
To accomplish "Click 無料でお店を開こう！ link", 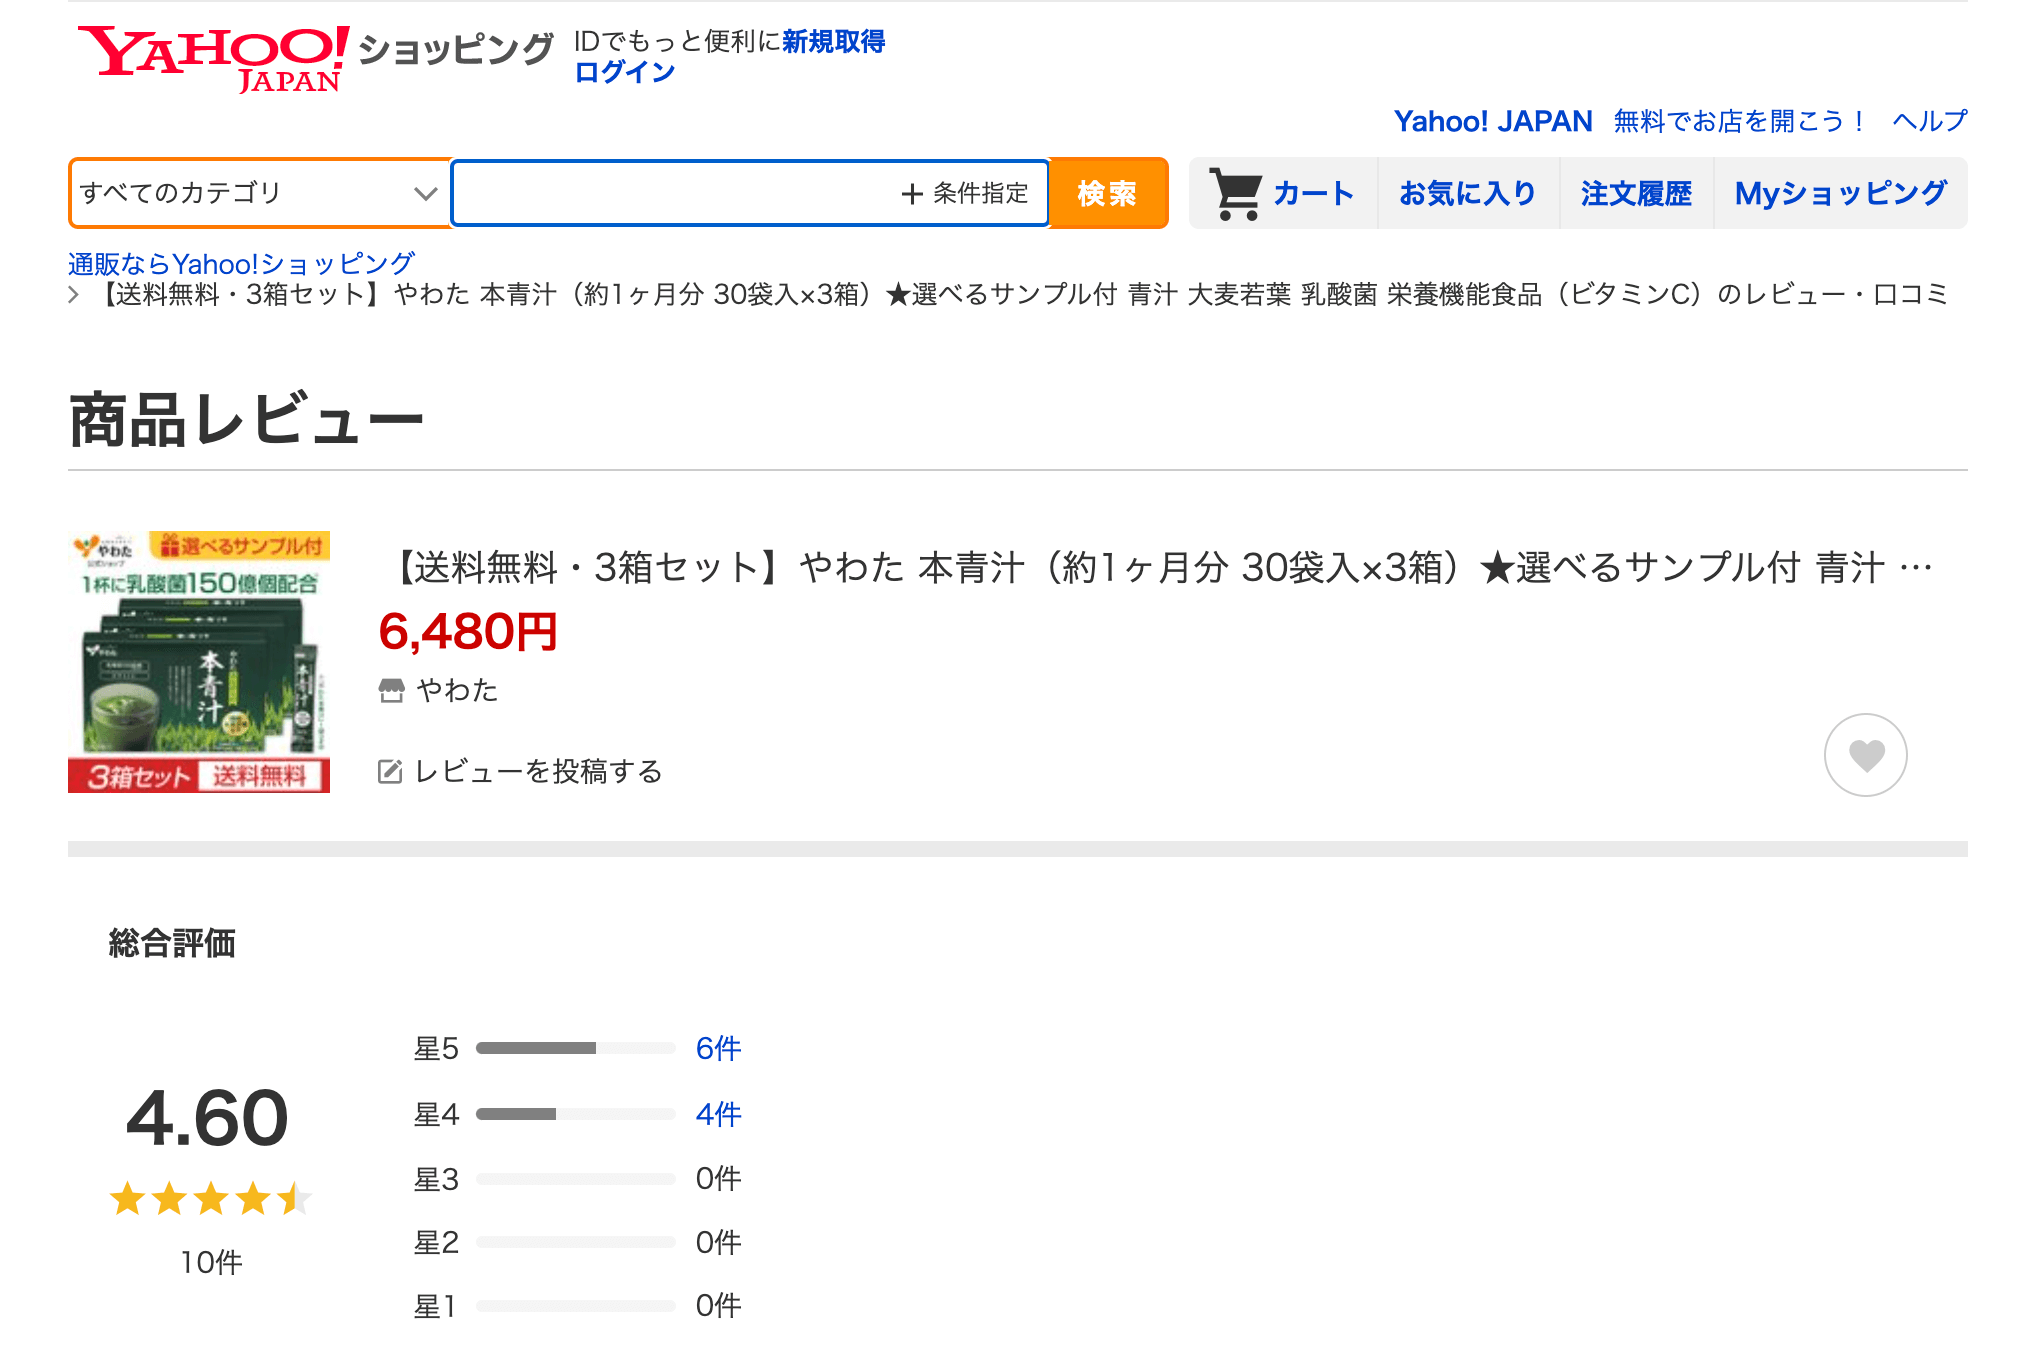I will tap(1741, 121).
